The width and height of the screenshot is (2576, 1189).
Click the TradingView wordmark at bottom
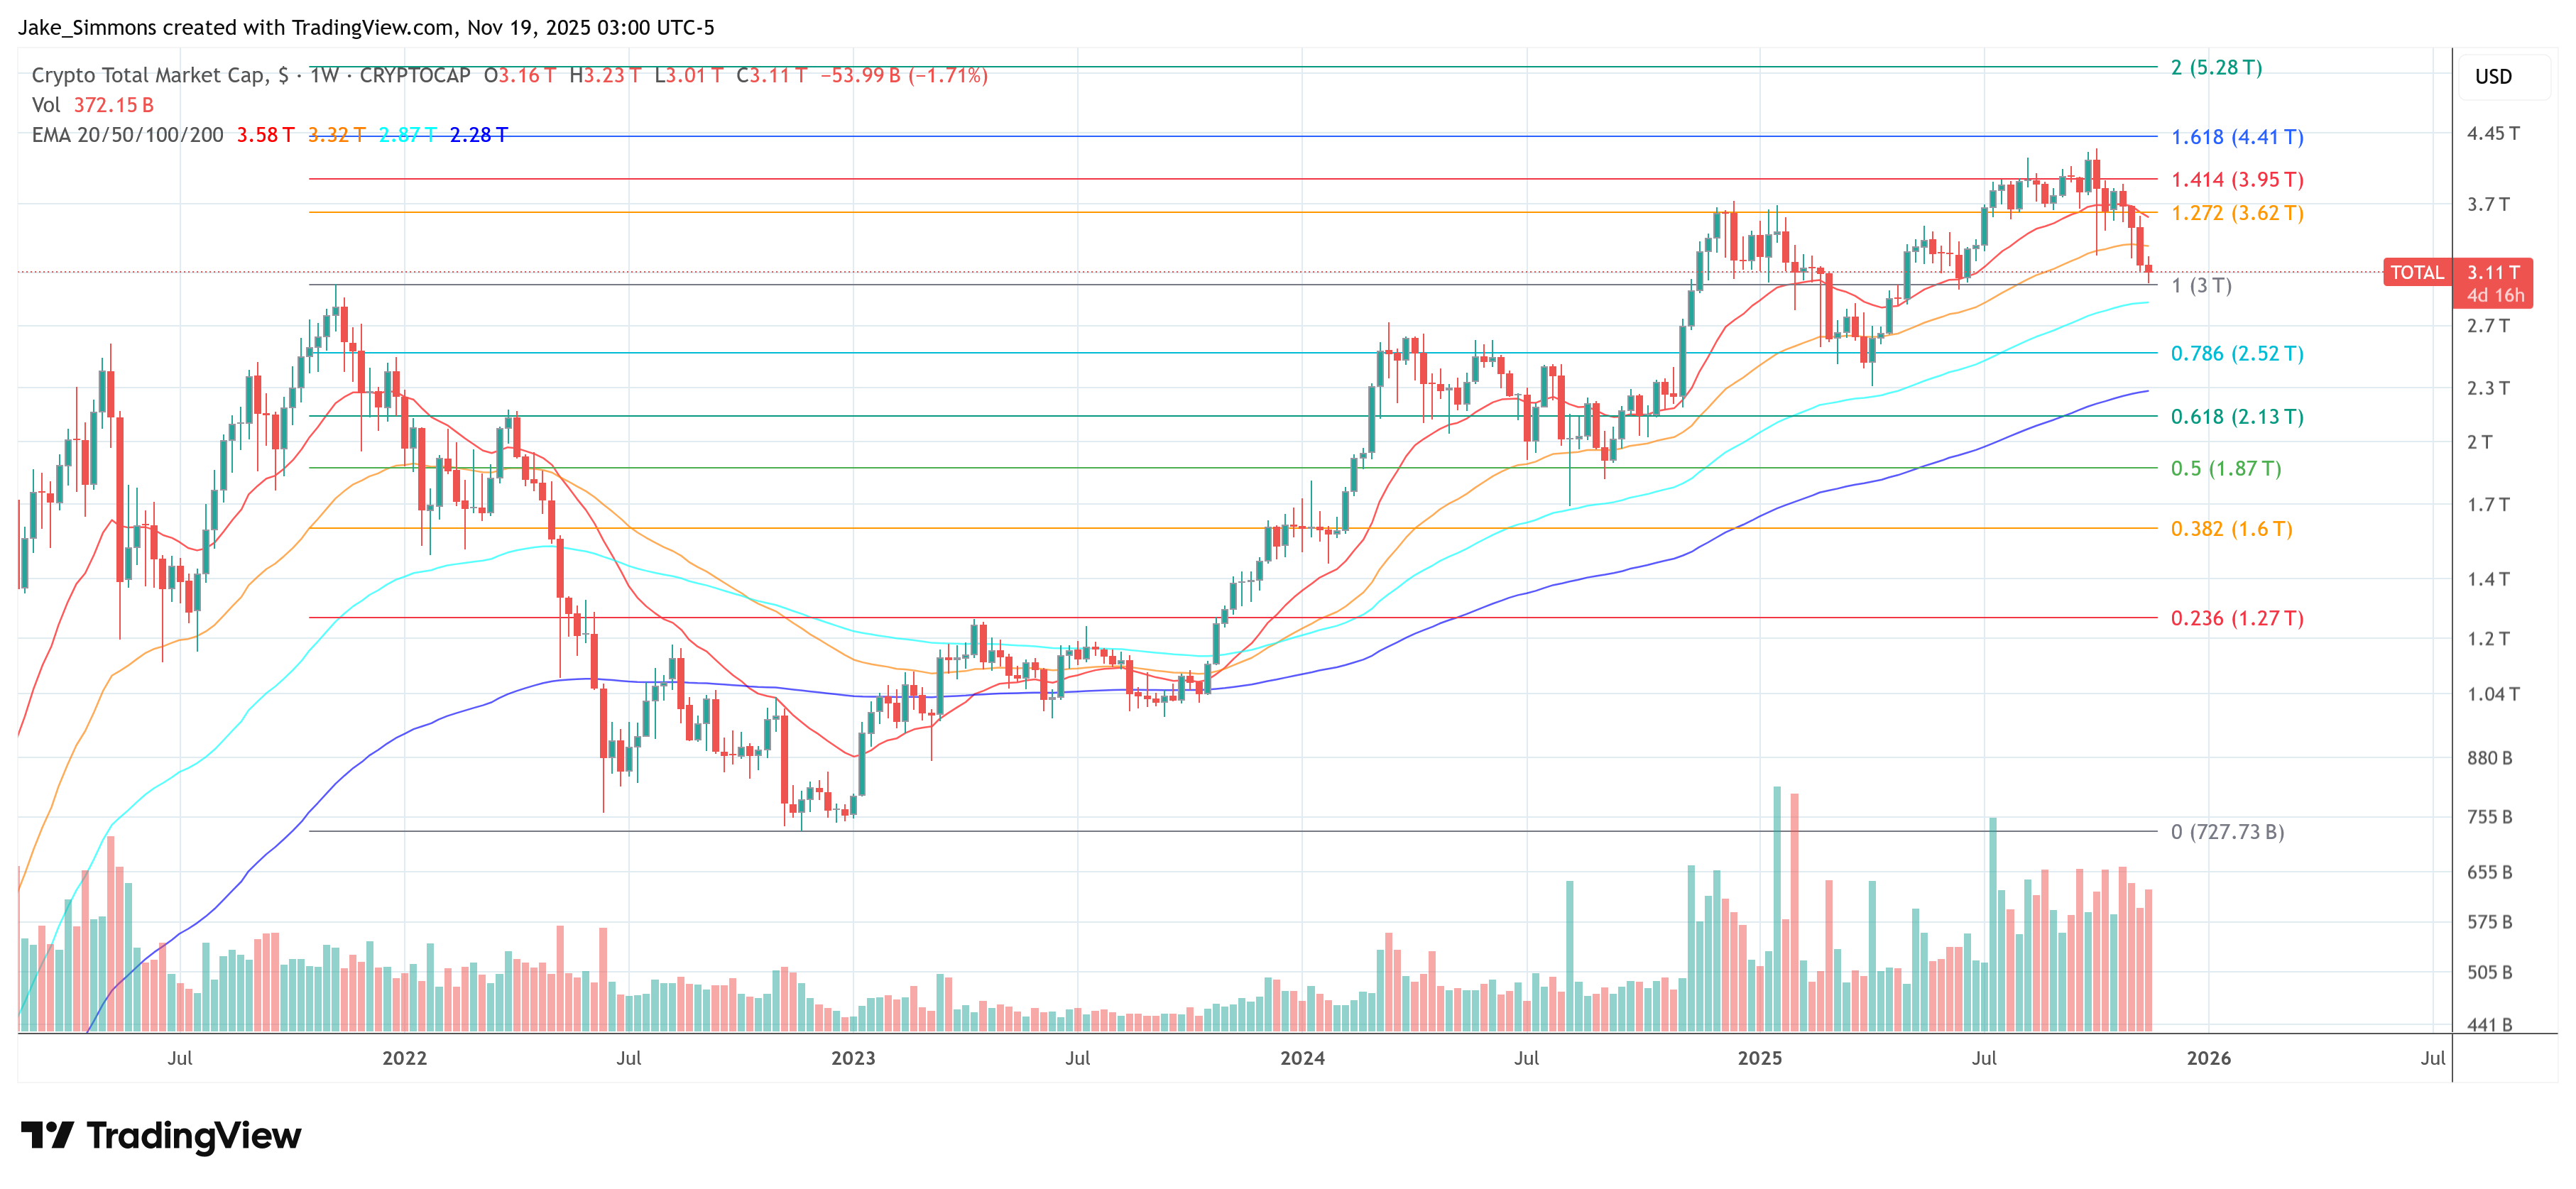pyautogui.click(x=193, y=1136)
